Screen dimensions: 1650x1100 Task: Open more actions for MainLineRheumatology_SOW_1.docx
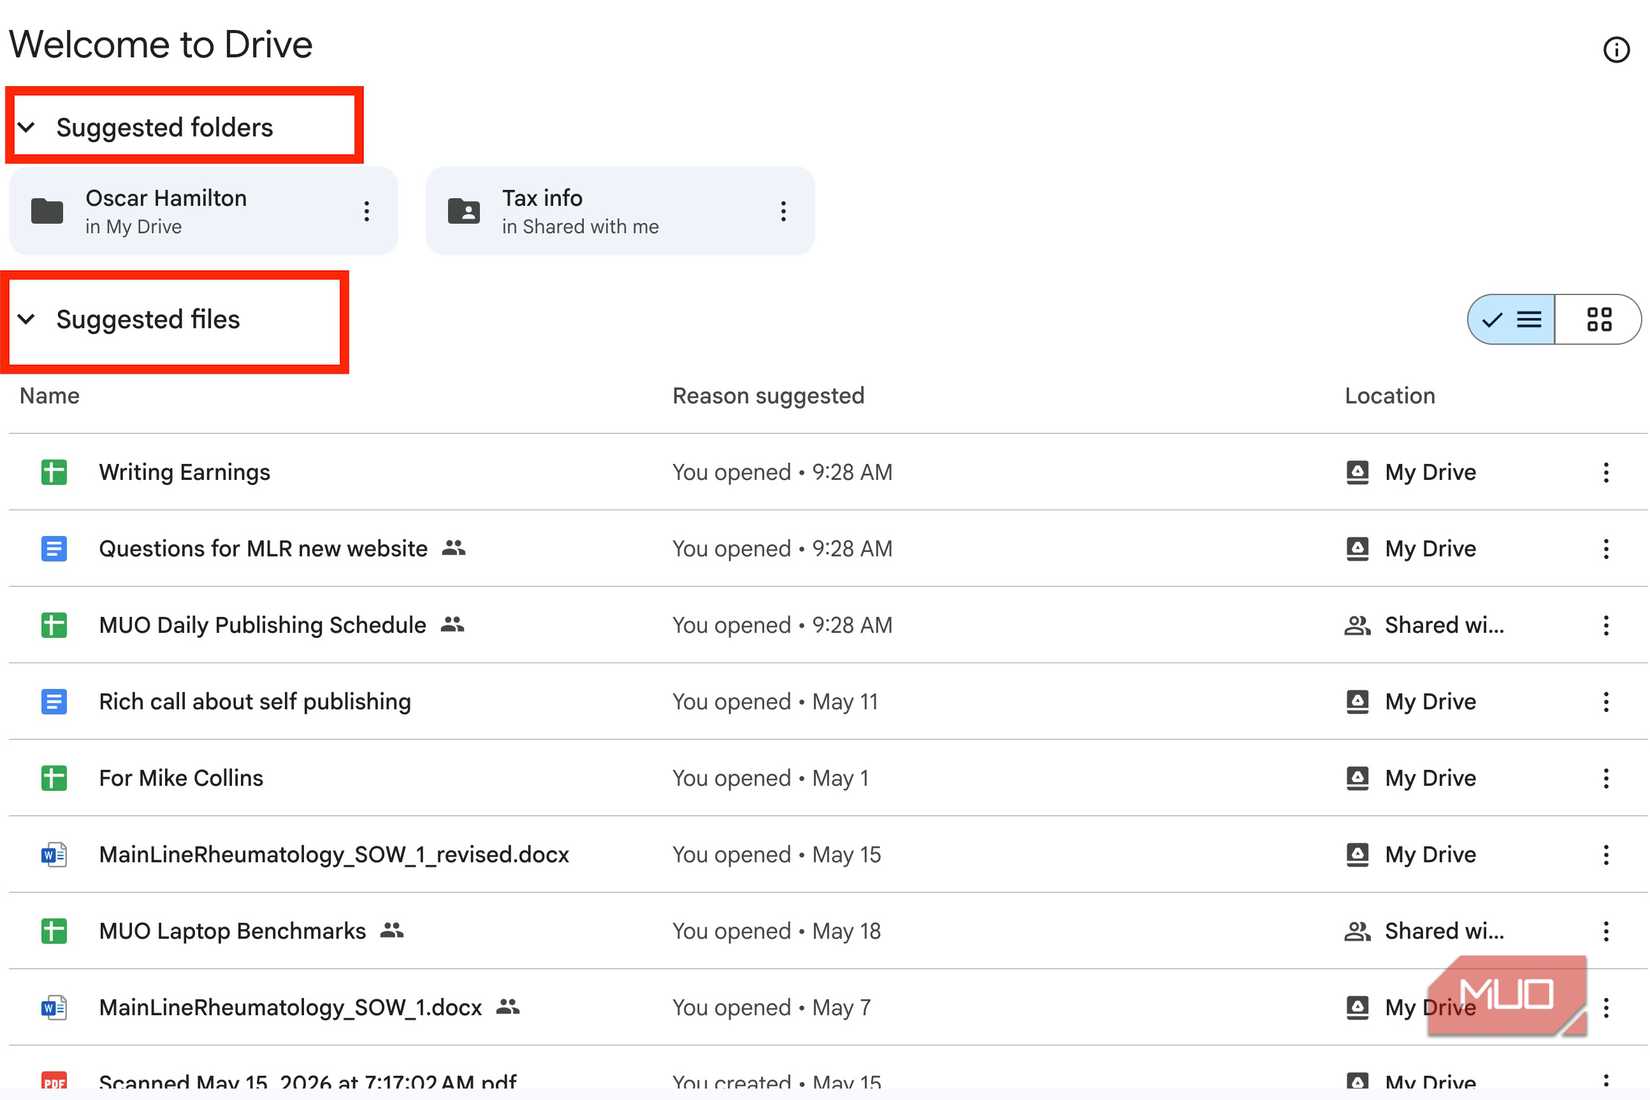pyautogui.click(x=1606, y=1008)
